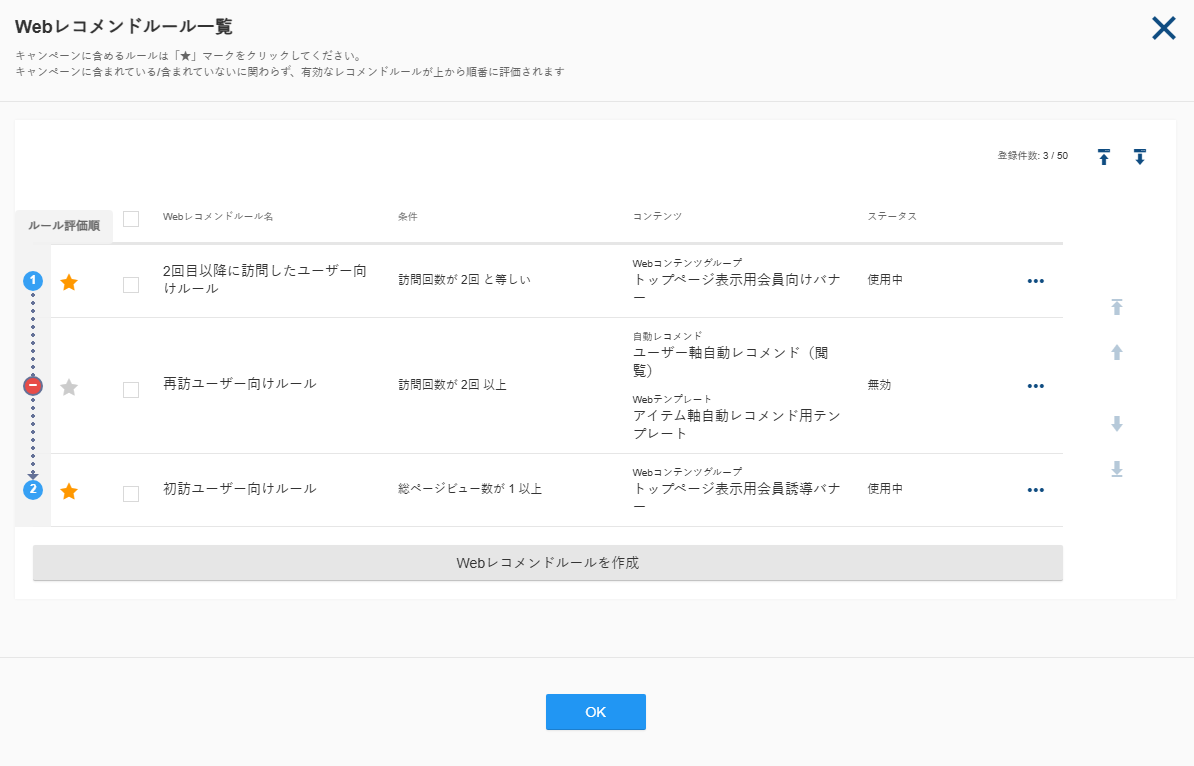Image resolution: width=1194 pixels, height=766 pixels.
Task: Click the move-to-bottom arrow icon beside registration count
Action: coord(1139,157)
